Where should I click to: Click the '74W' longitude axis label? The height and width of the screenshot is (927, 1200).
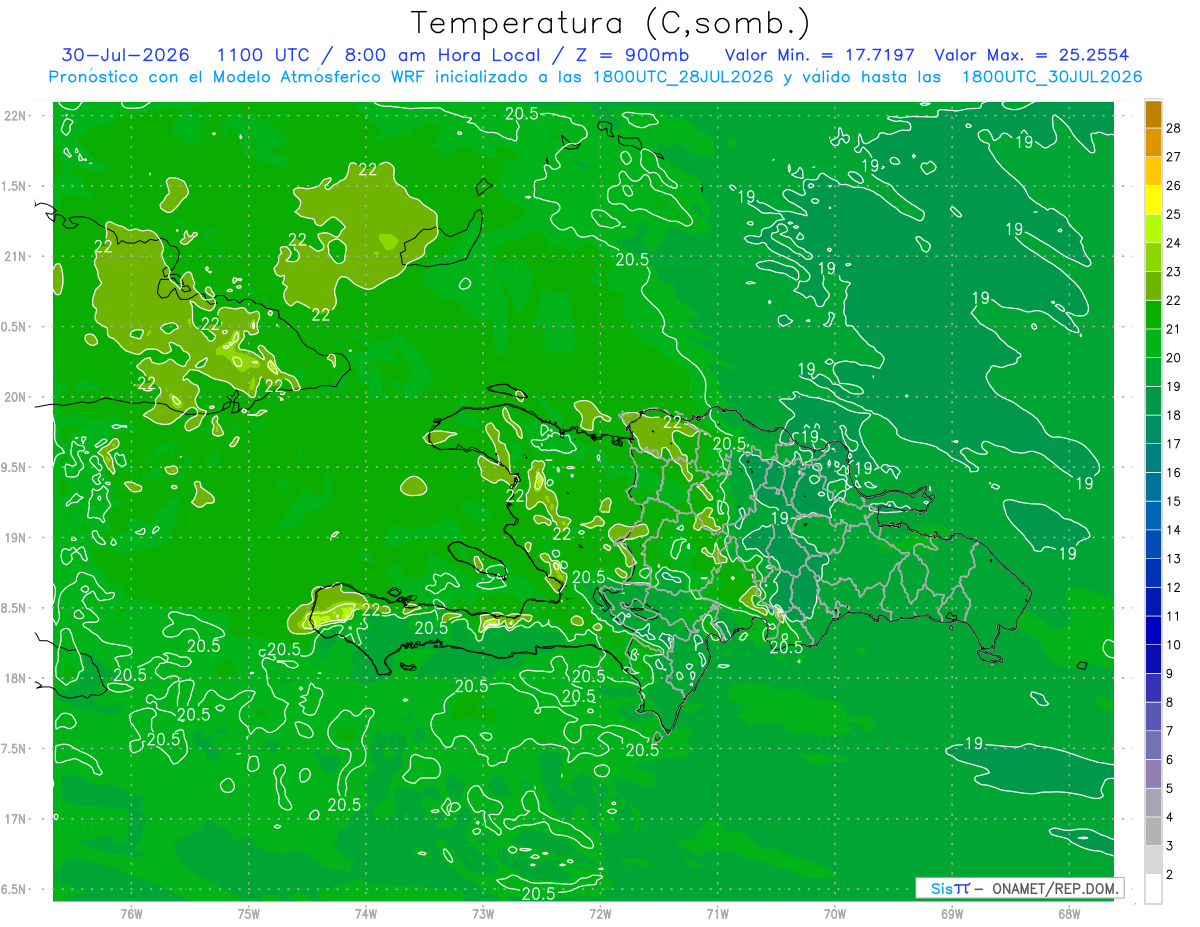pyautogui.click(x=365, y=913)
